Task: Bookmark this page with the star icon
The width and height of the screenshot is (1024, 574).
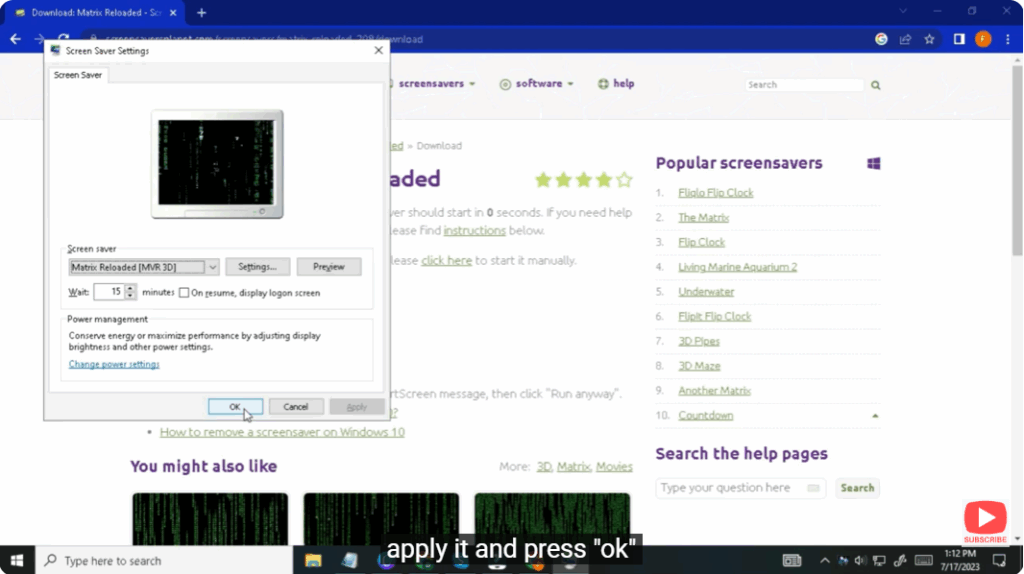Action: 929,39
